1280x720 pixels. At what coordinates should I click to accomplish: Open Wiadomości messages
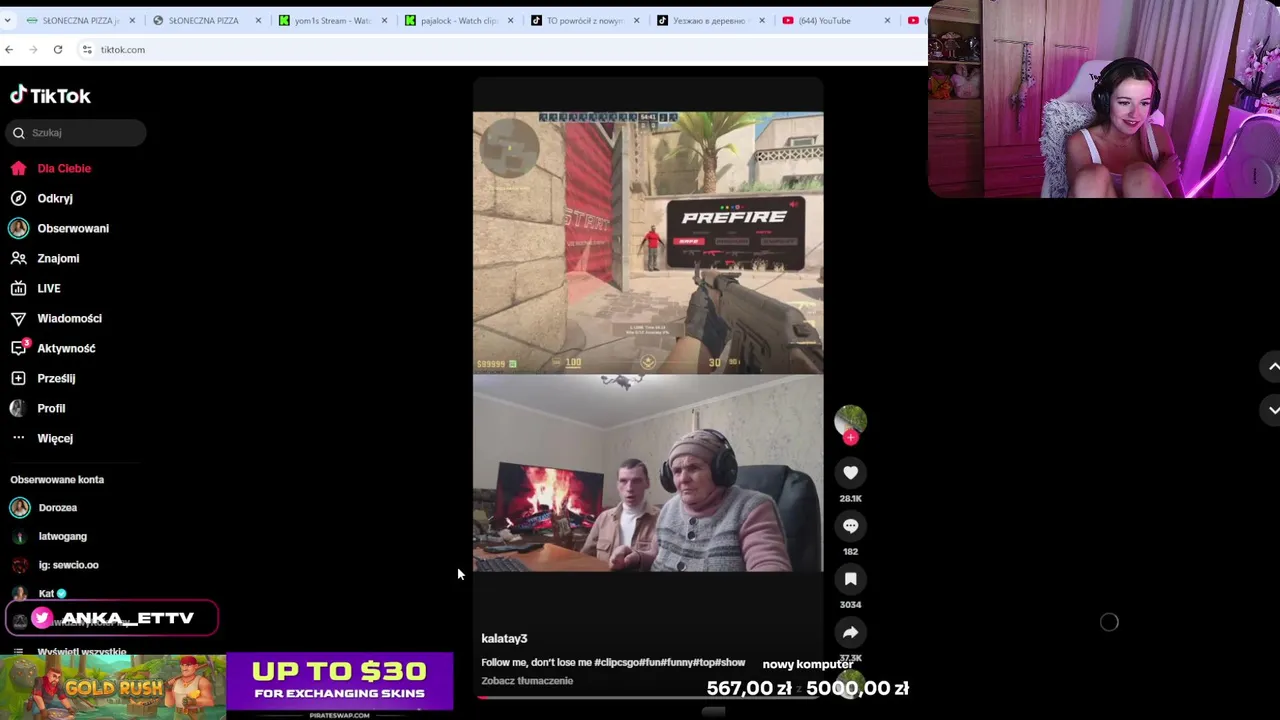(69, 318)
